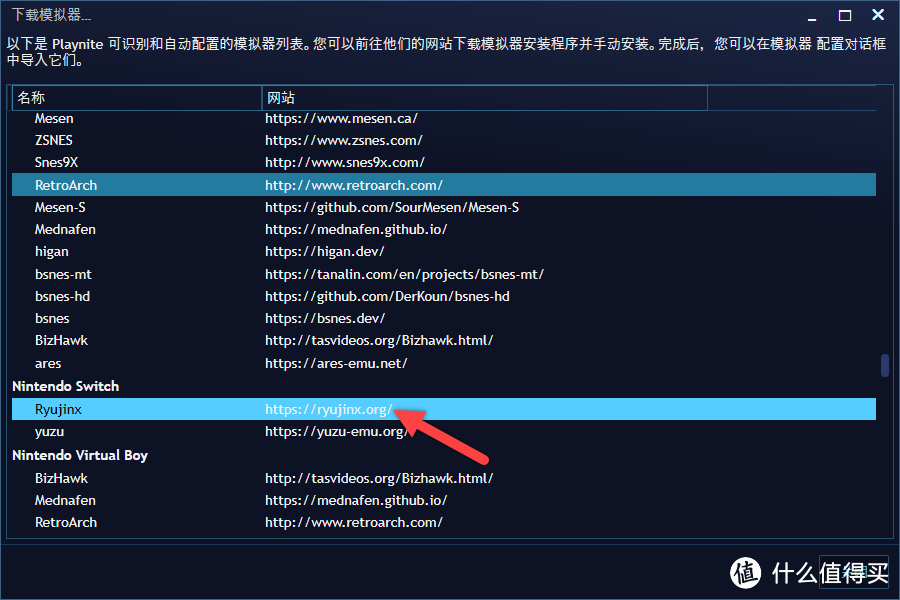
Task: Sort the list by the 名称 column header
Action: (x=137, y=98)
